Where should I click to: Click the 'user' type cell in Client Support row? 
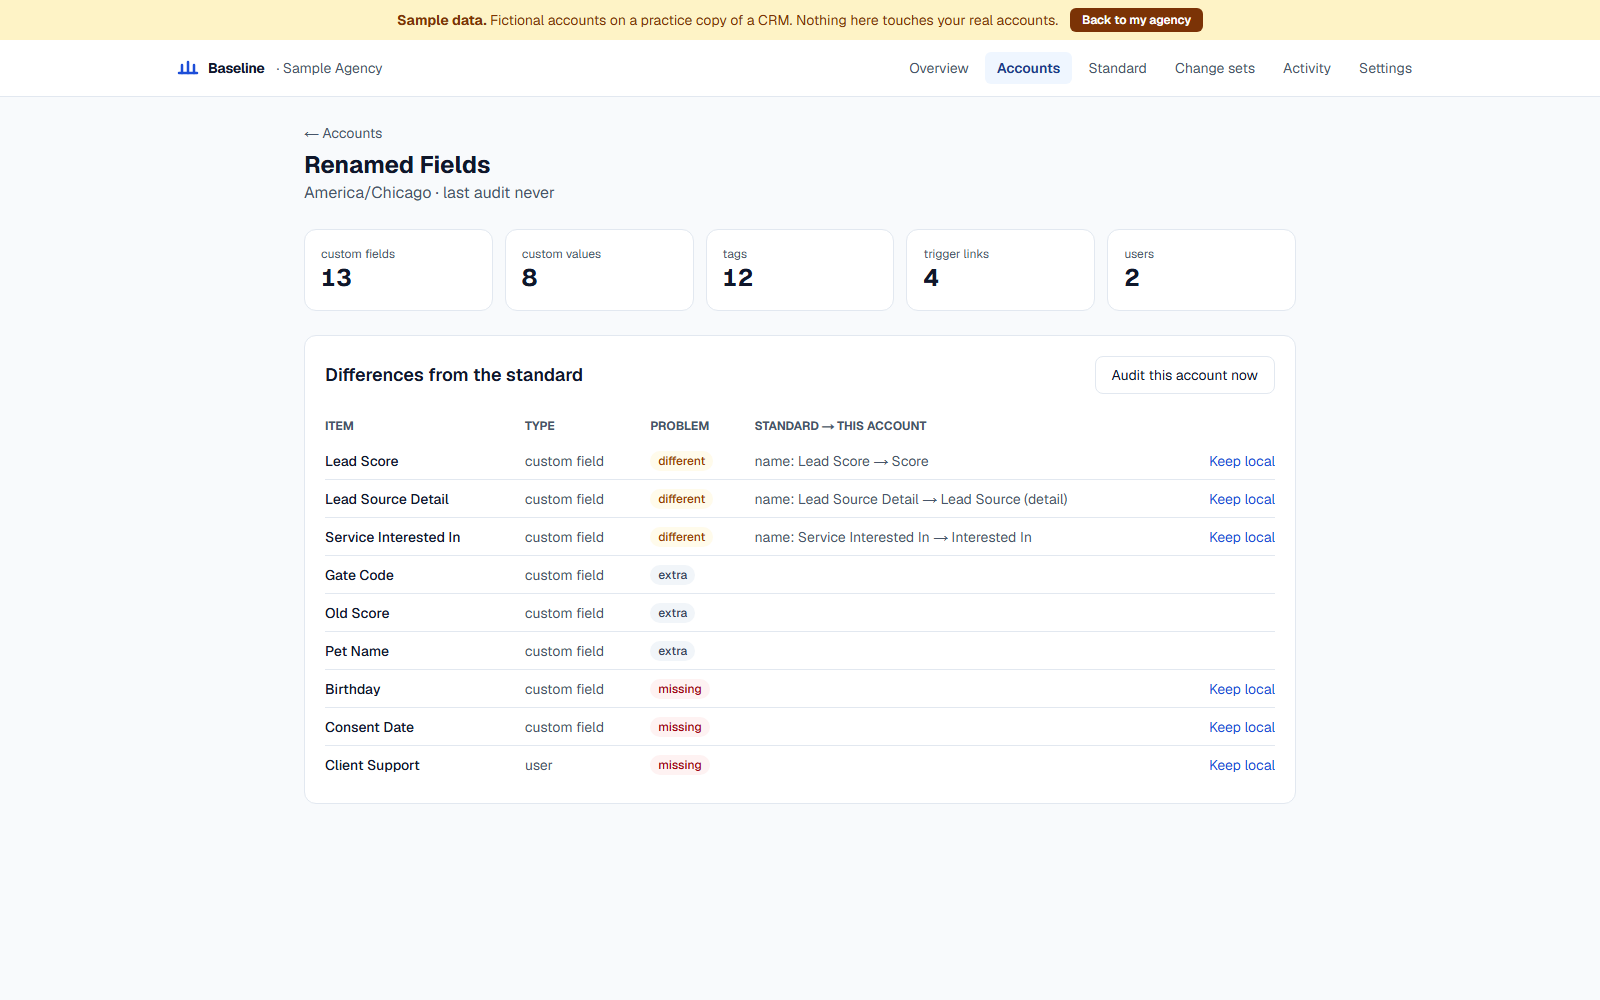click(x=538, y=765)
